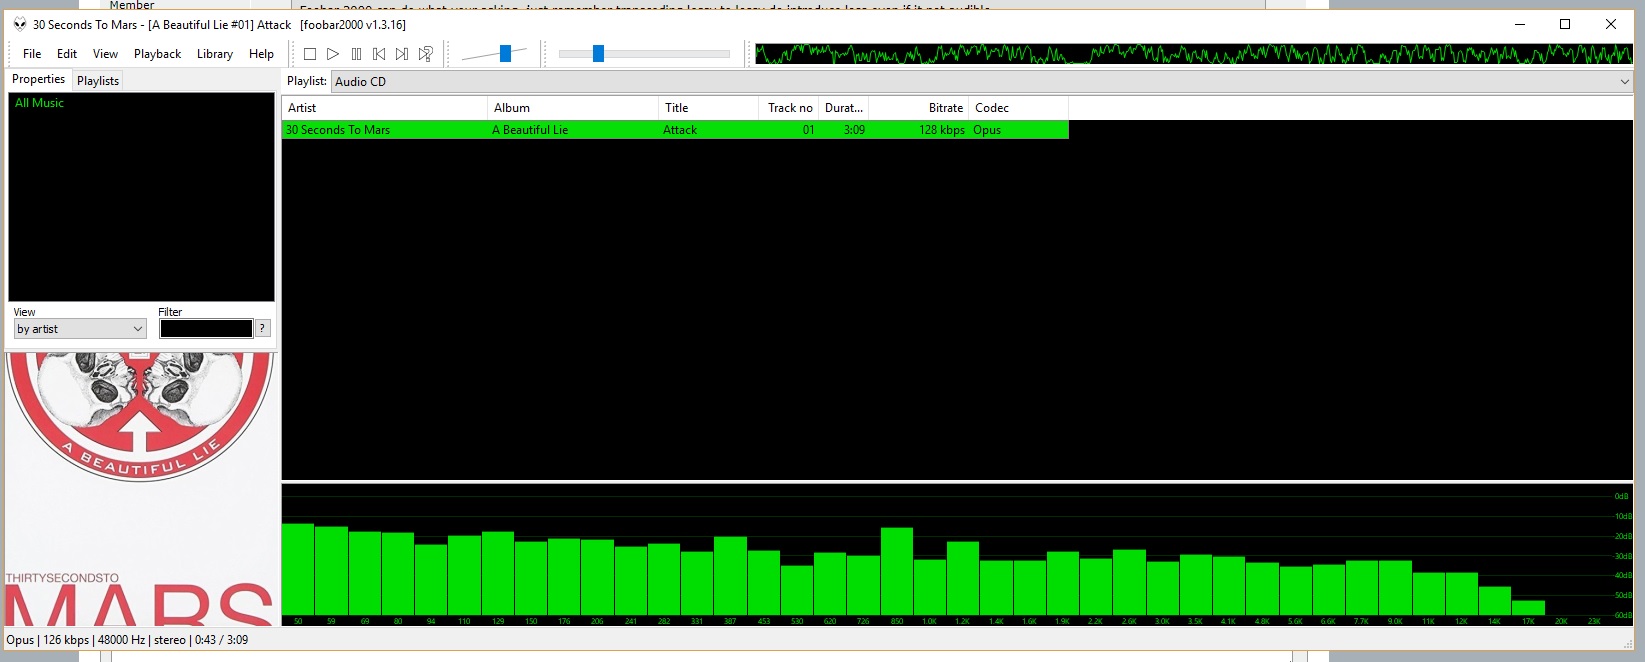The image size is (1645, 662).
Task: Switch to the Properties tab
Action: tap(38, 79)
